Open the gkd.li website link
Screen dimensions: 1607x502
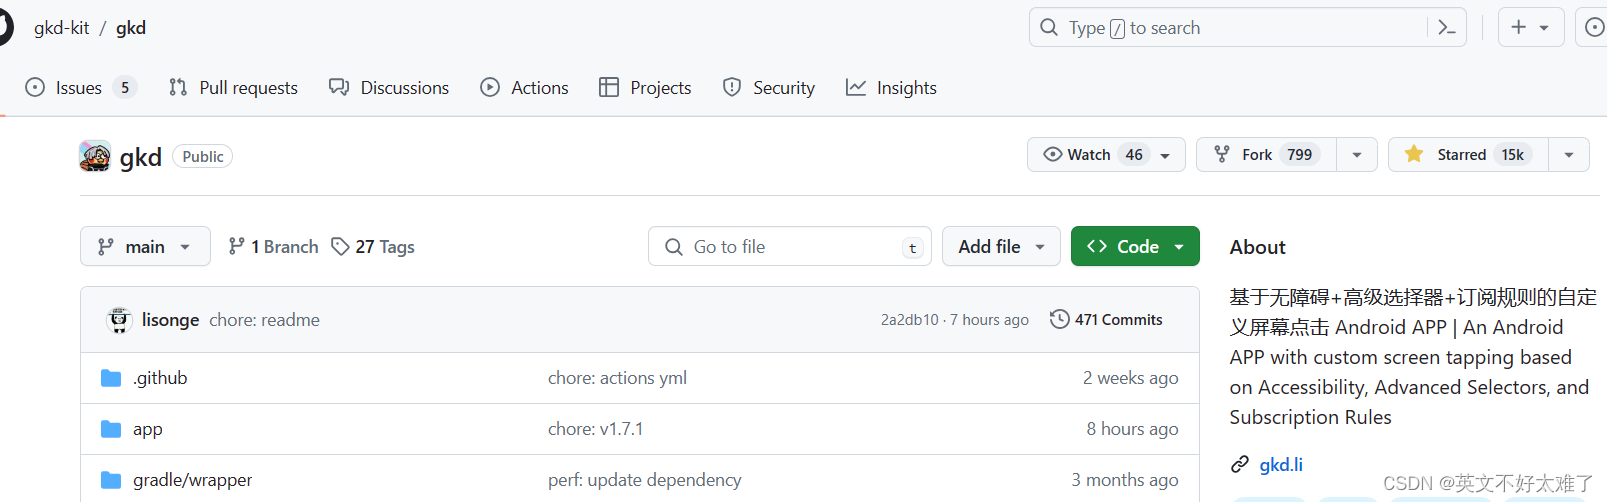click(1281, 465)
